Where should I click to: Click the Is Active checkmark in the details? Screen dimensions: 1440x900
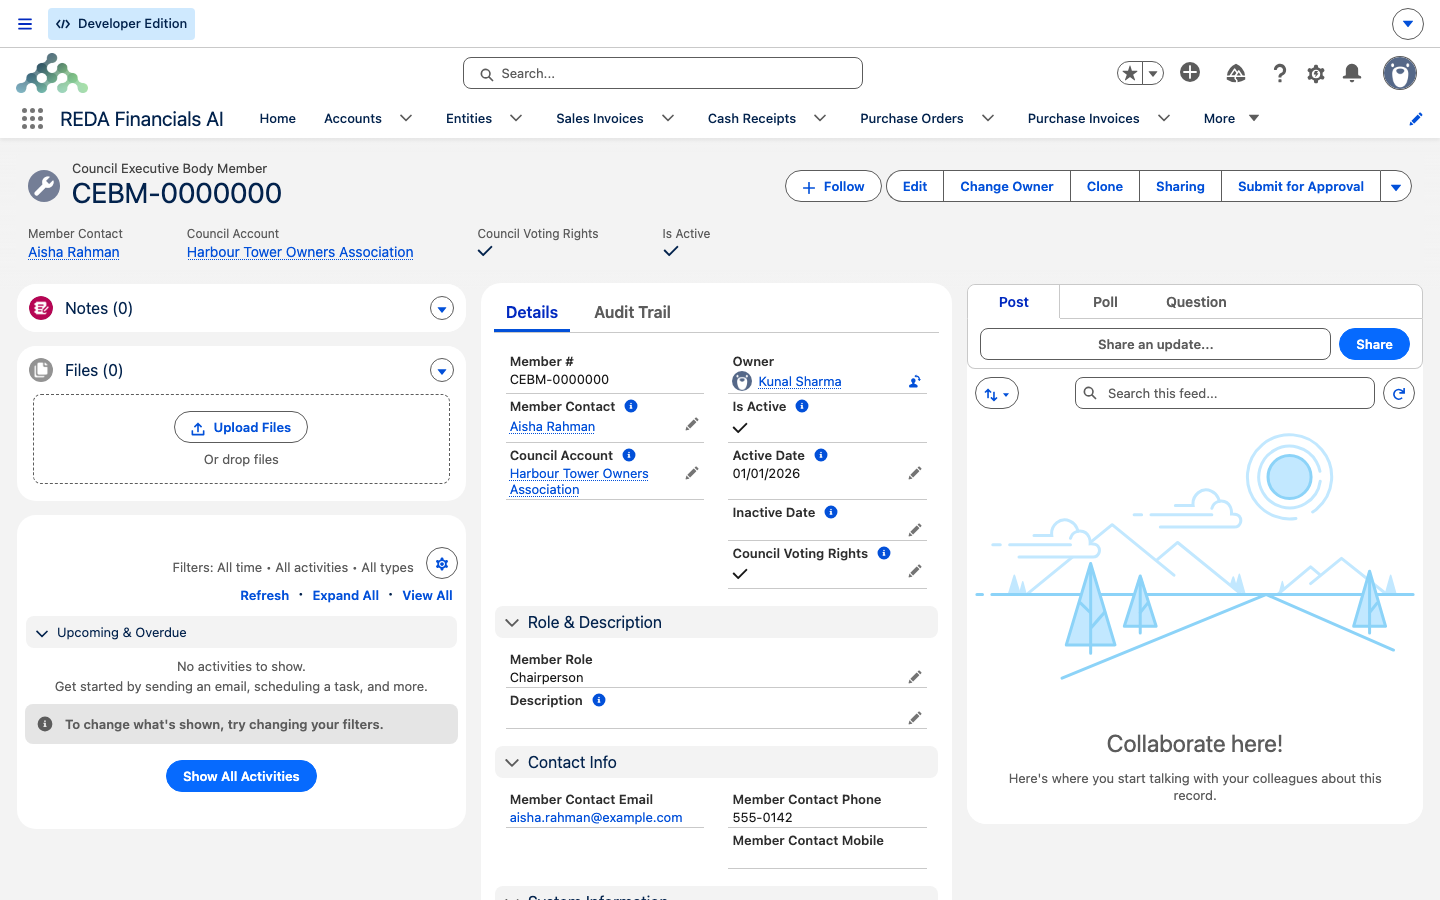click(x=740, y=428)
